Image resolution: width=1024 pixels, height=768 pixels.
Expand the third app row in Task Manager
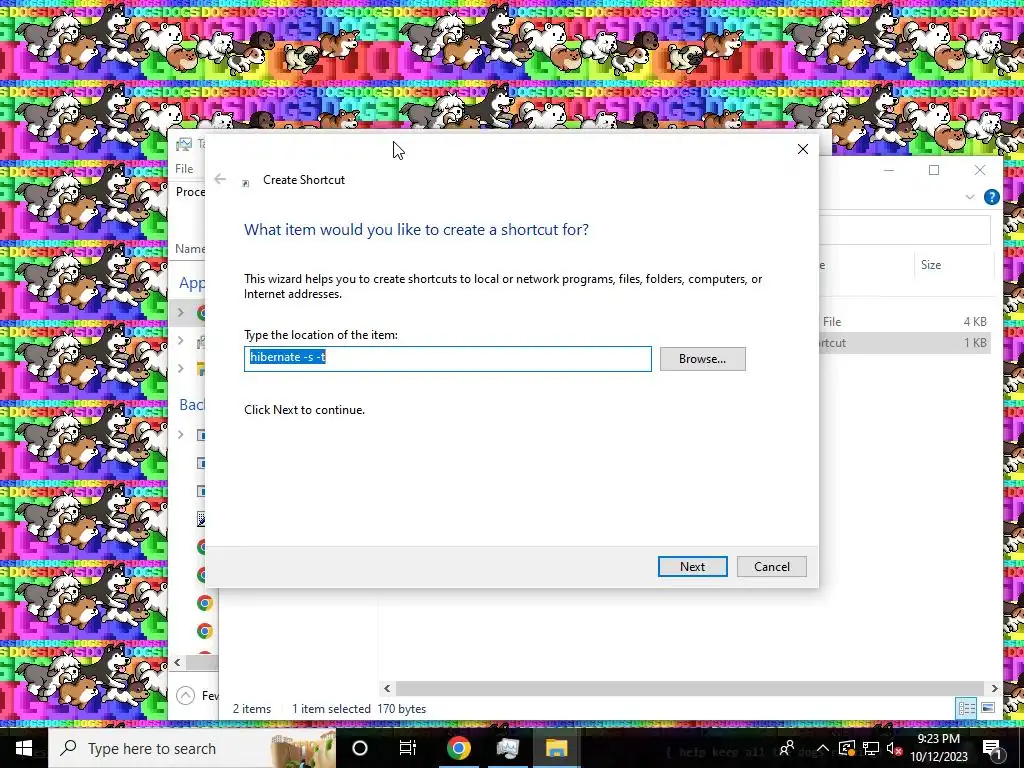[x=181, y=368]
